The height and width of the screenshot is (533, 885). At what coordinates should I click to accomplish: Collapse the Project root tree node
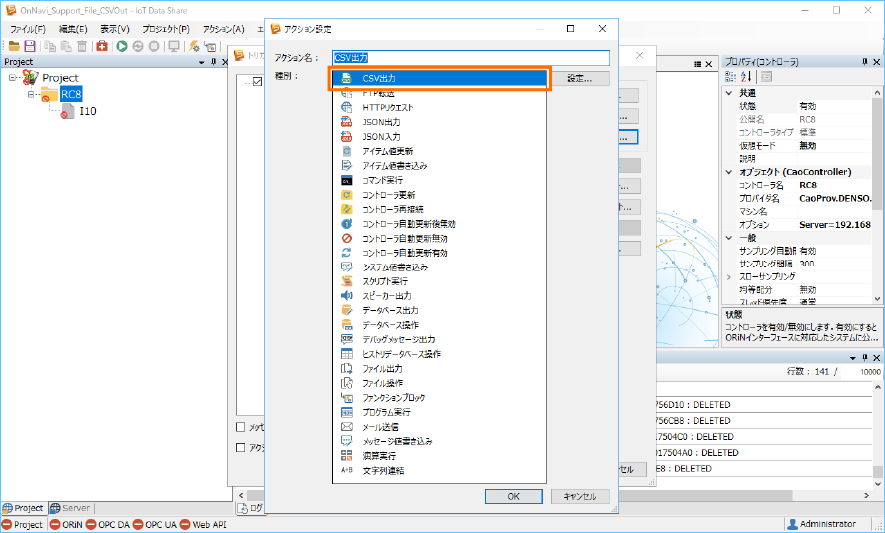pyautogui.click(x=14, y=78)
